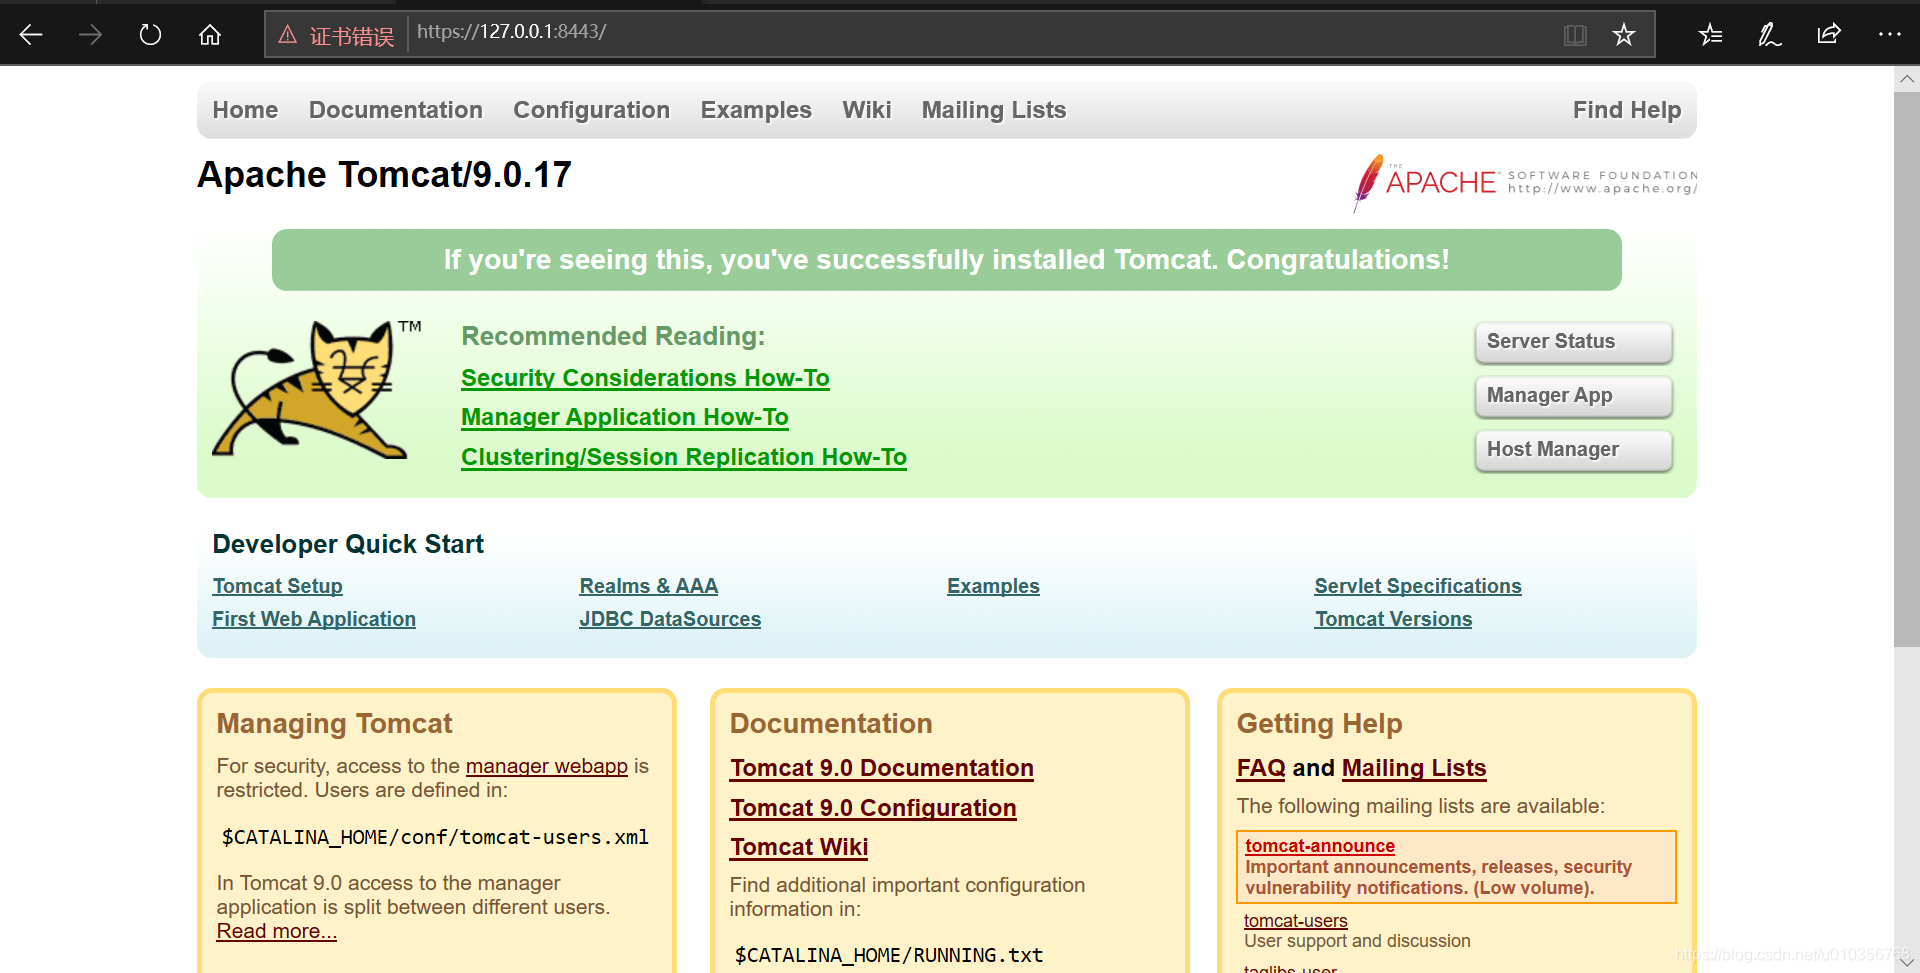This screenshot has height=973, width=1920.
Task: Click the add notes pen icon
Action: pyautogui.click(x=1769, y=35)
